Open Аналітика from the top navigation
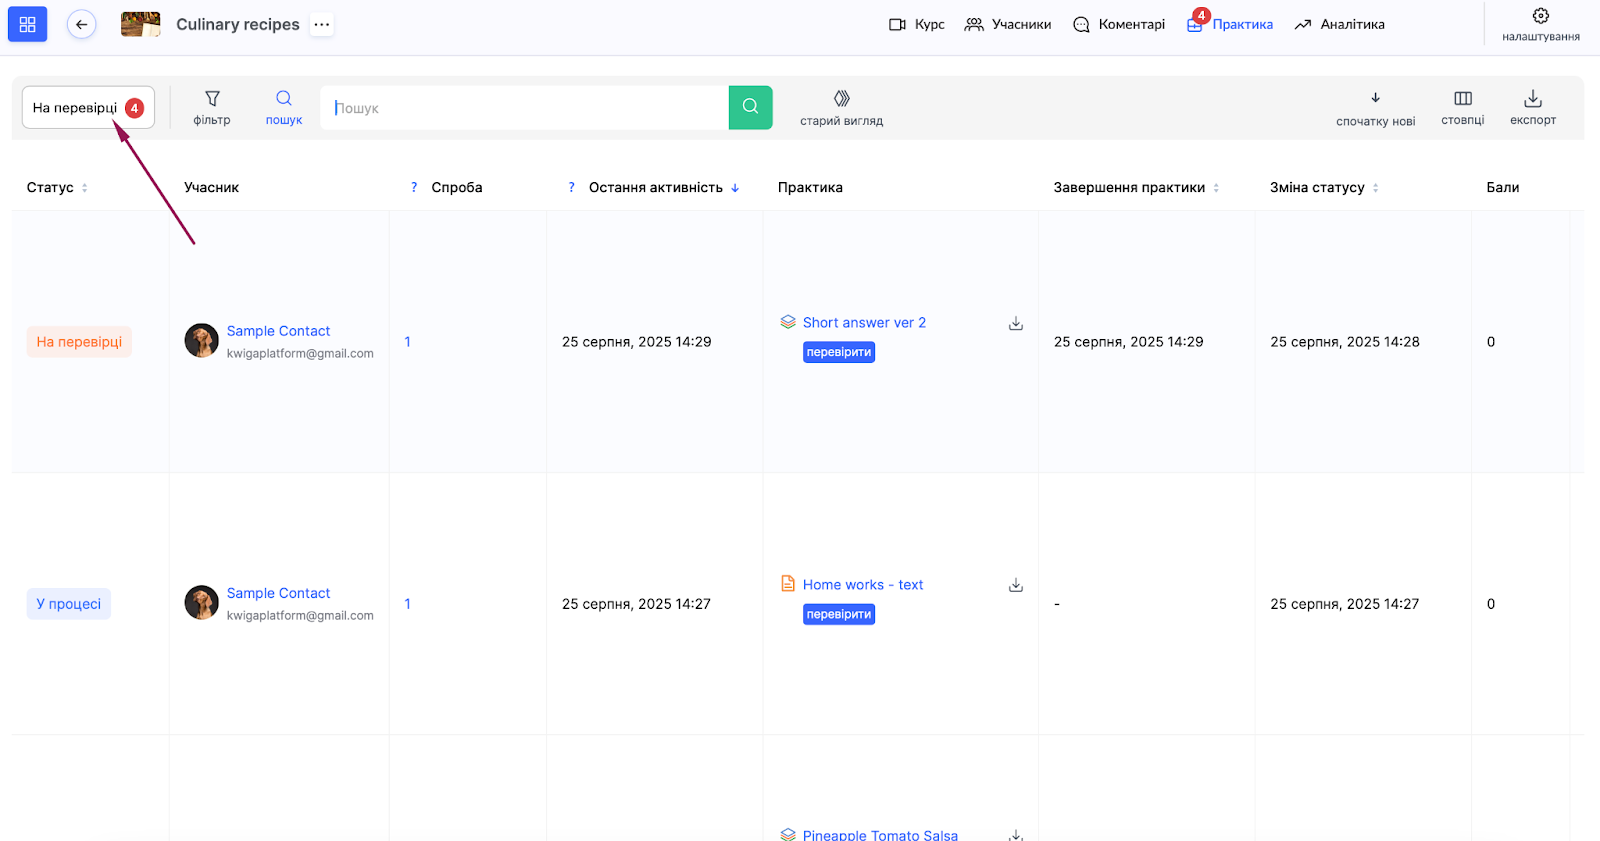Screen dimensions: 1600x841 coord(1340,25)
